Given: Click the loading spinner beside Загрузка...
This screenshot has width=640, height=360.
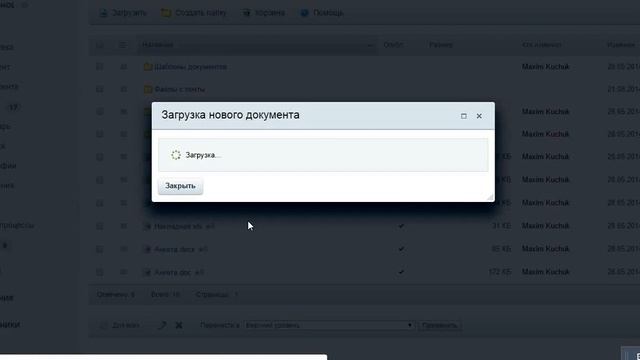Looking at the screenshot, I should [176, 155].
